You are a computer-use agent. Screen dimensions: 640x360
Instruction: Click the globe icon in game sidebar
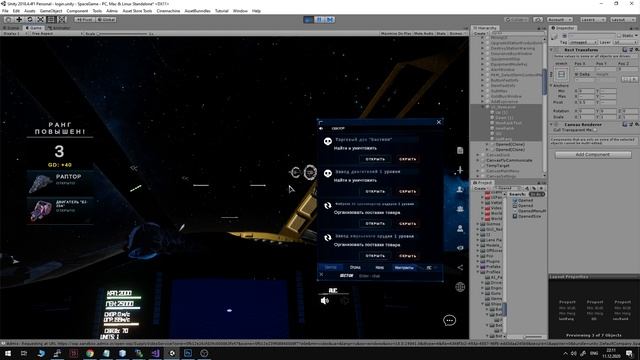pos(460,287)
